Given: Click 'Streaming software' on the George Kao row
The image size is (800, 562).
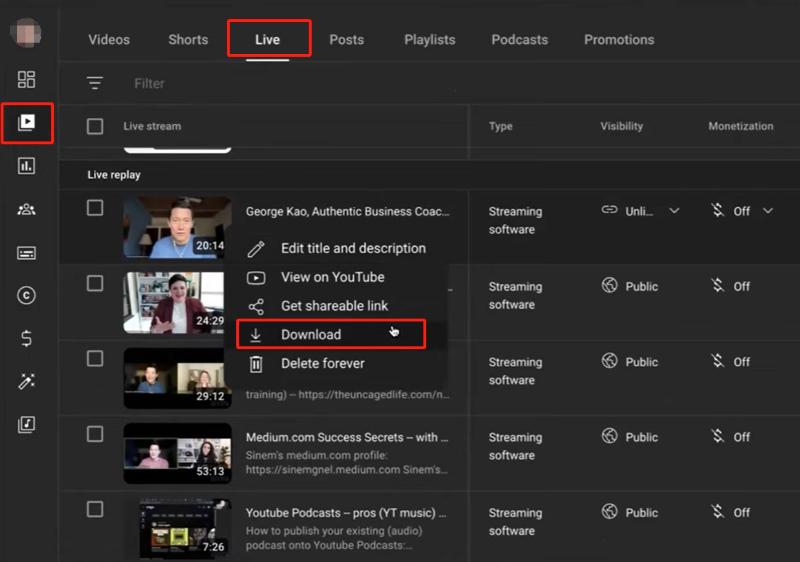Looking at the screenshot, I should pyautogui.click(x=515, y=220).
